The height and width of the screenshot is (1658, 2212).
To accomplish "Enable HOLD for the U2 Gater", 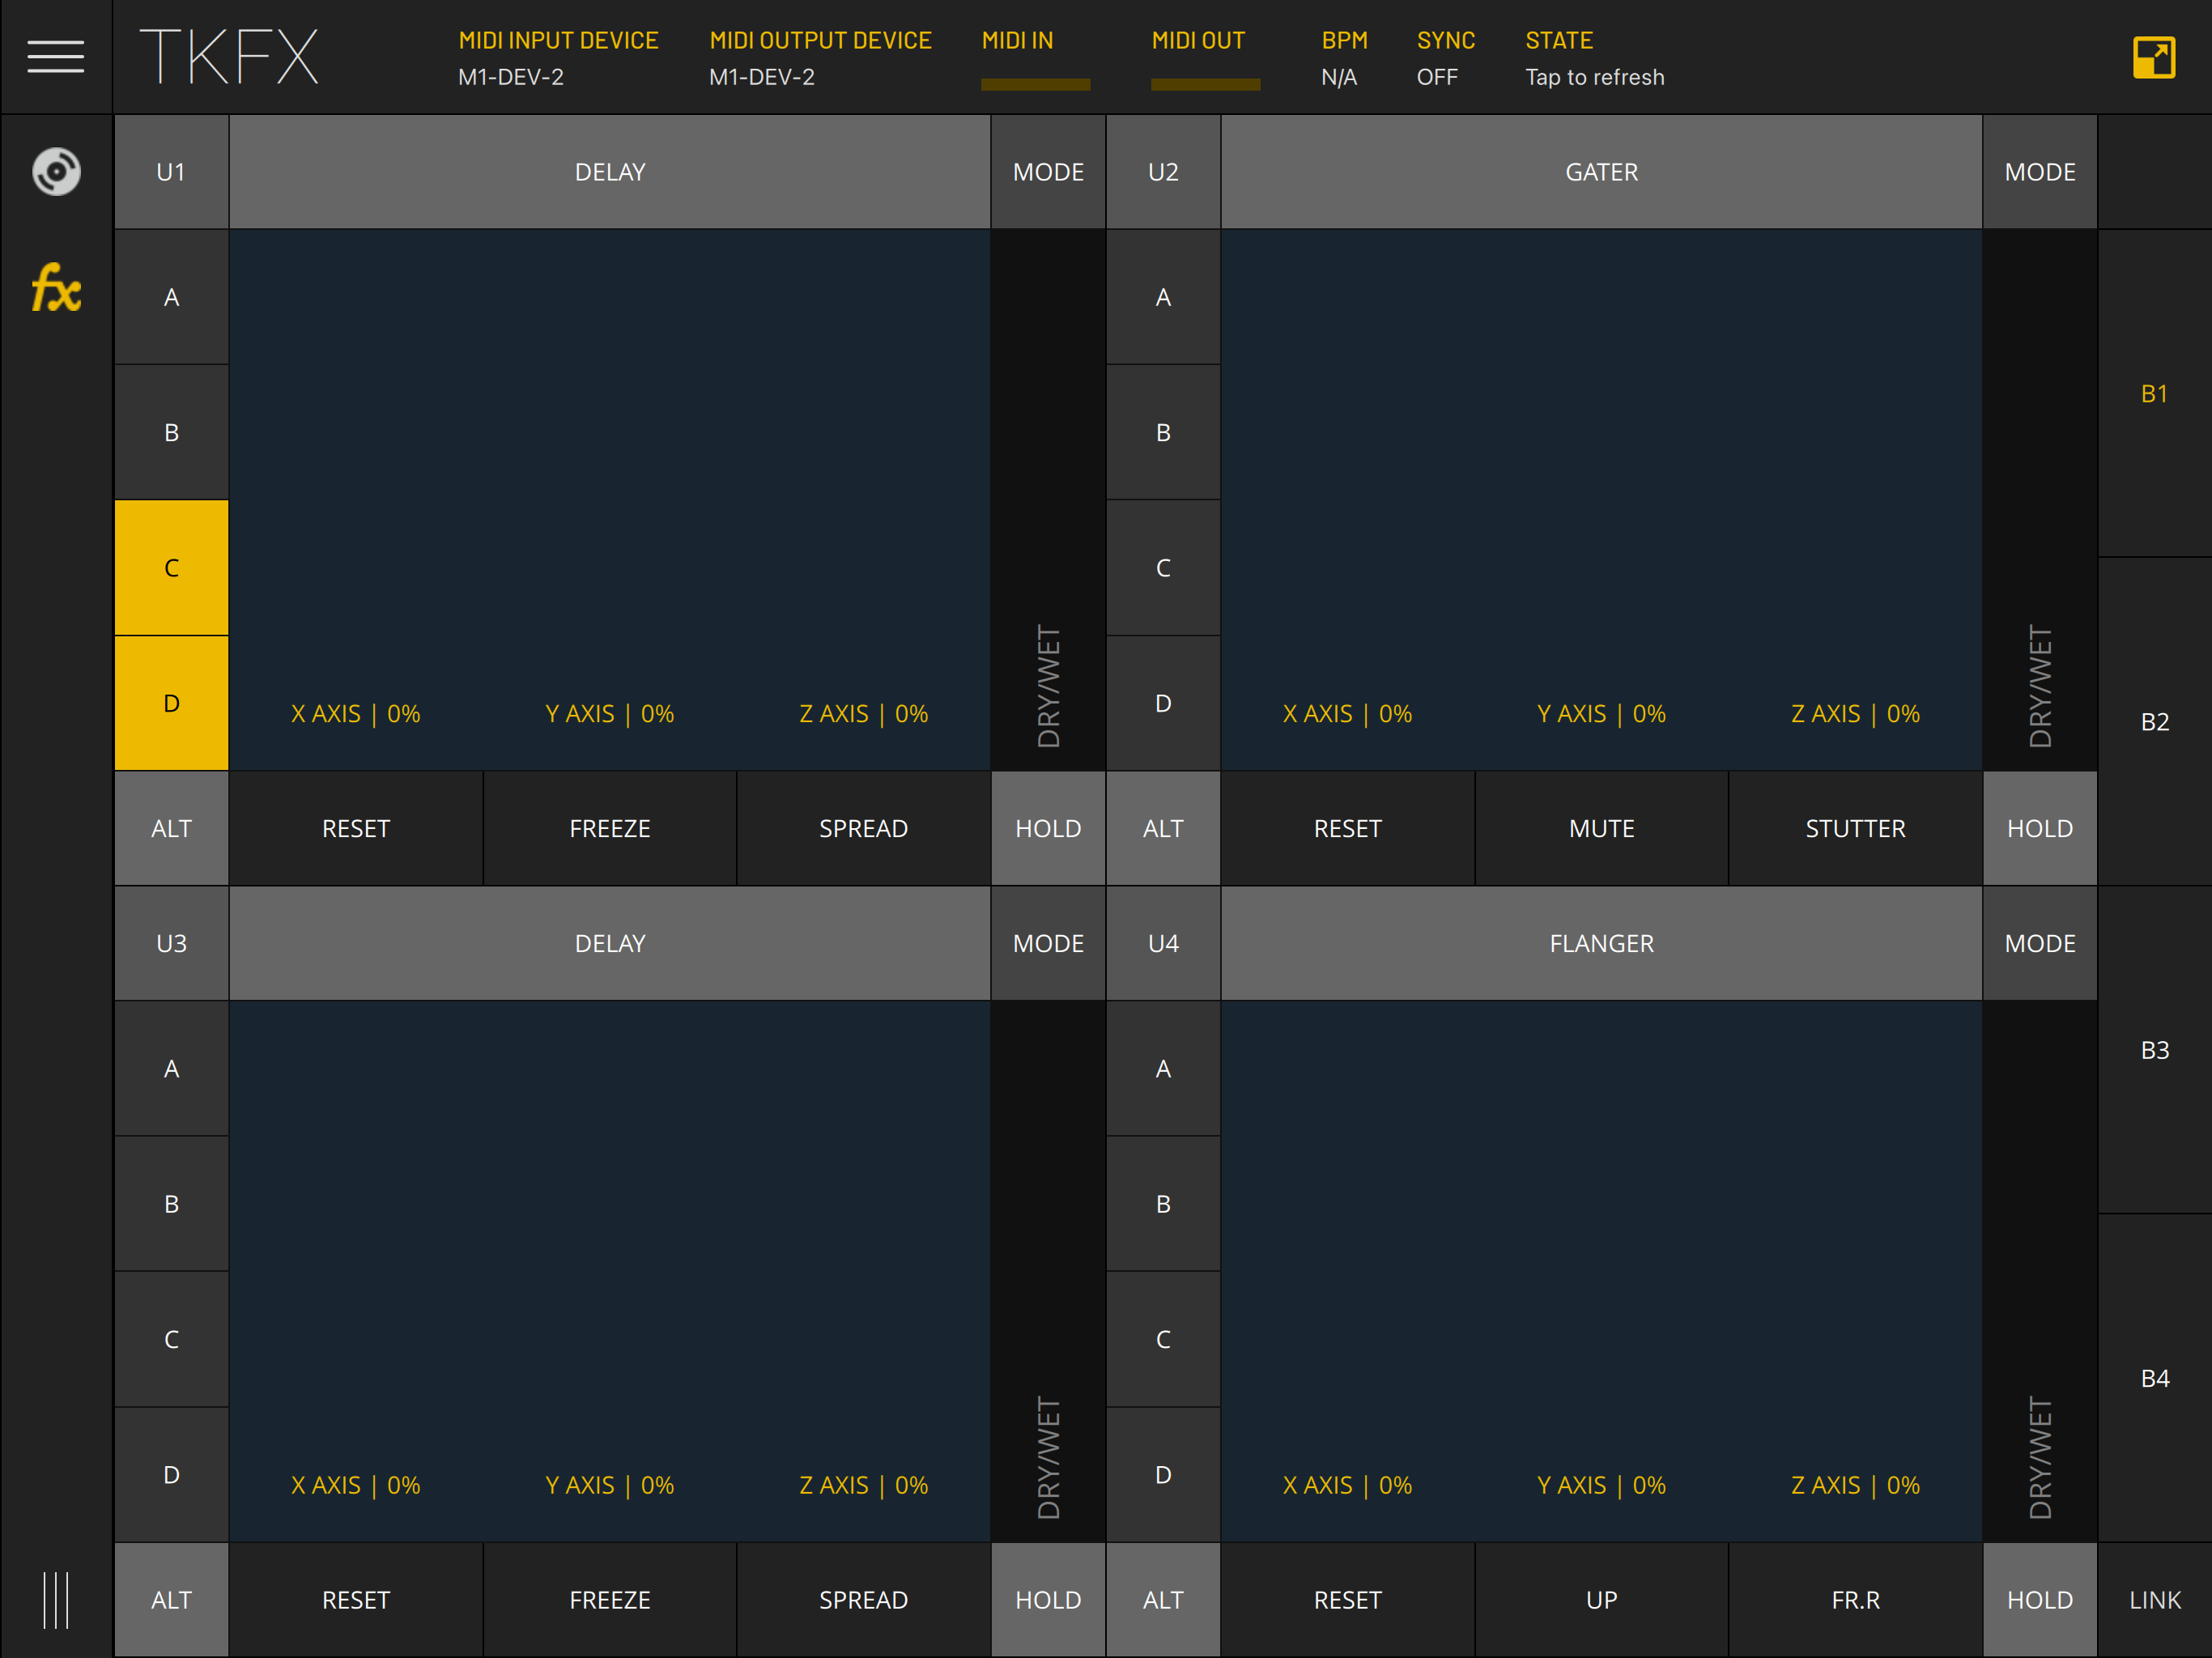I will [2039, 828].
